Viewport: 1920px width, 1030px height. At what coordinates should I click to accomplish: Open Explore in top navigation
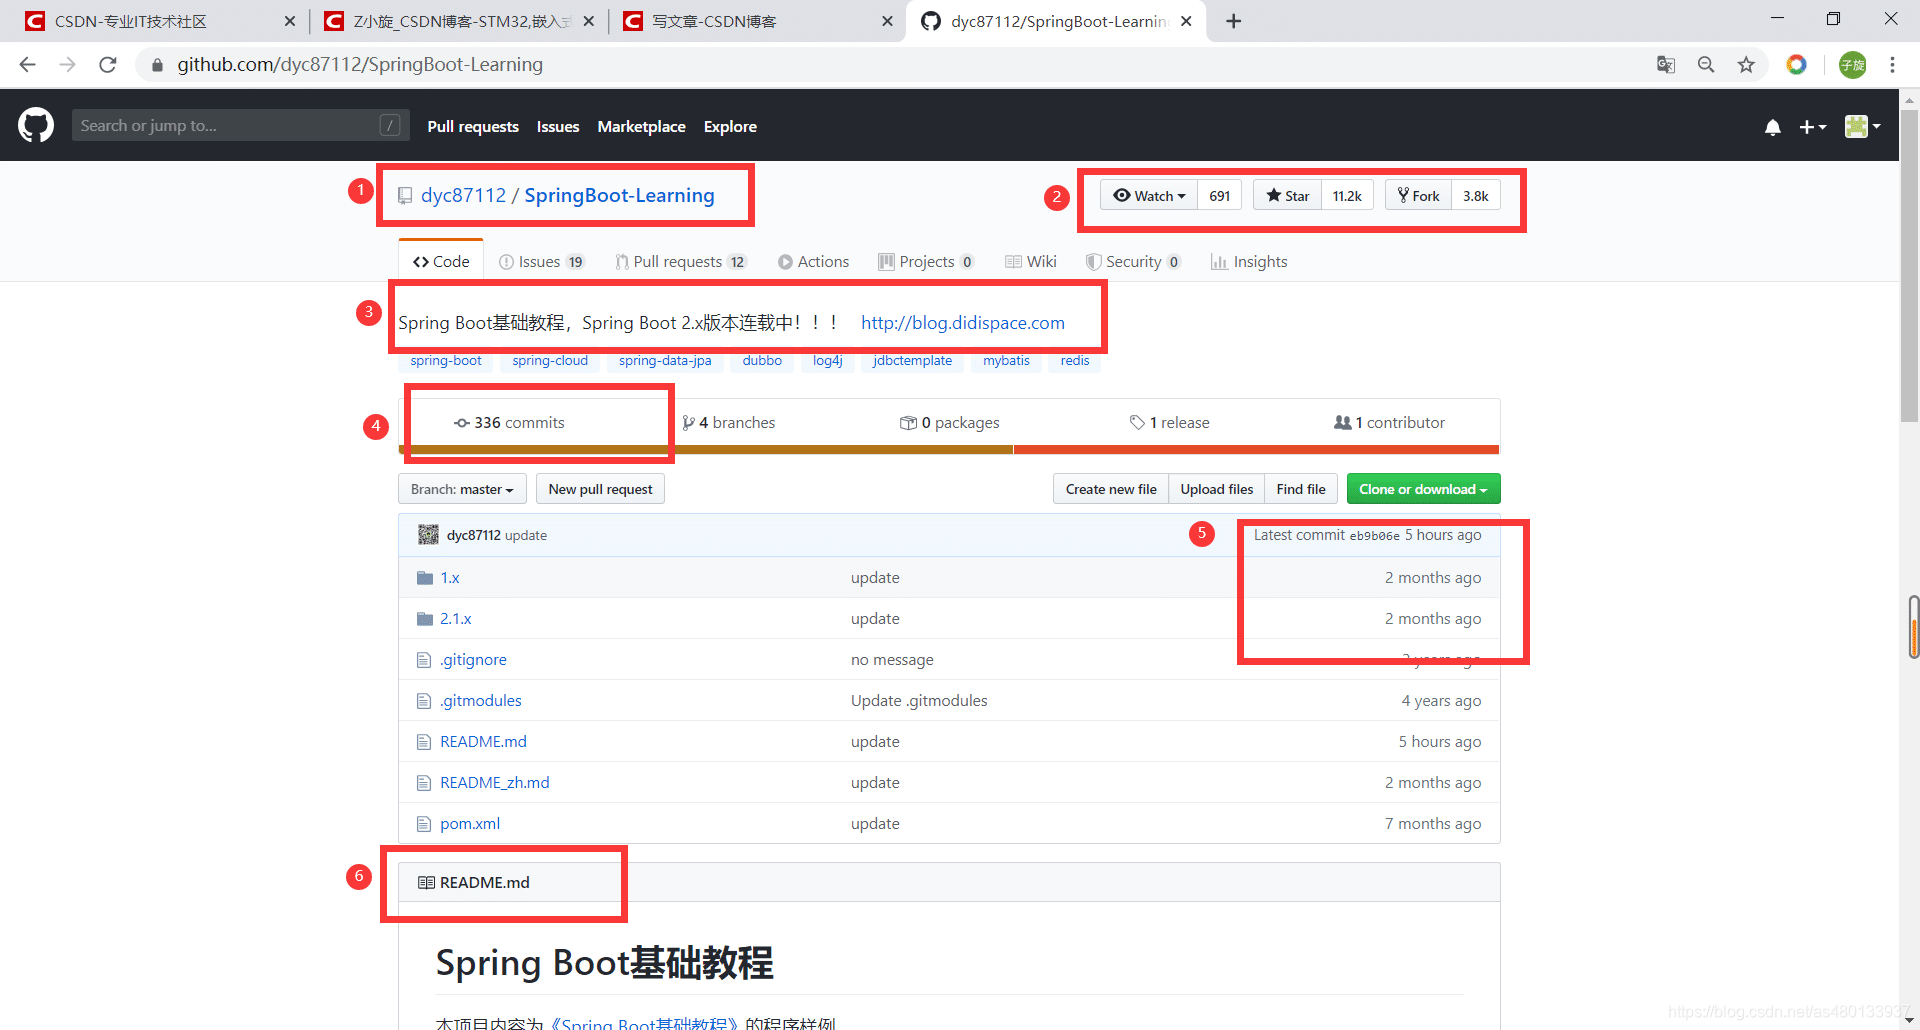(730, 127)
